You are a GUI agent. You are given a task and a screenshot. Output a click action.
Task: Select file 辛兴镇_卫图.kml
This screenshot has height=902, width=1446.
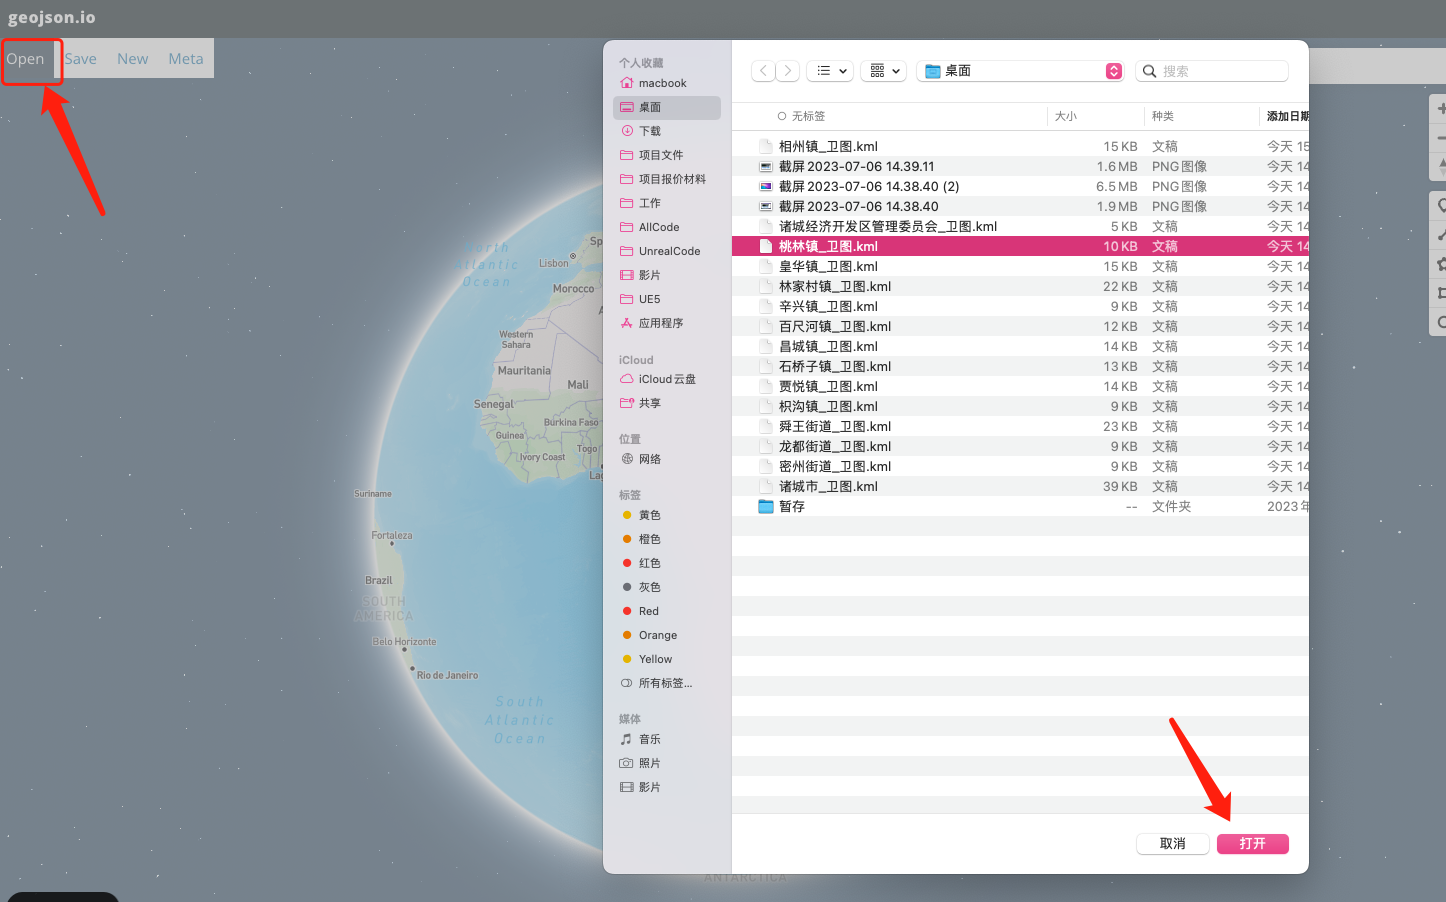click(1020, 306)
